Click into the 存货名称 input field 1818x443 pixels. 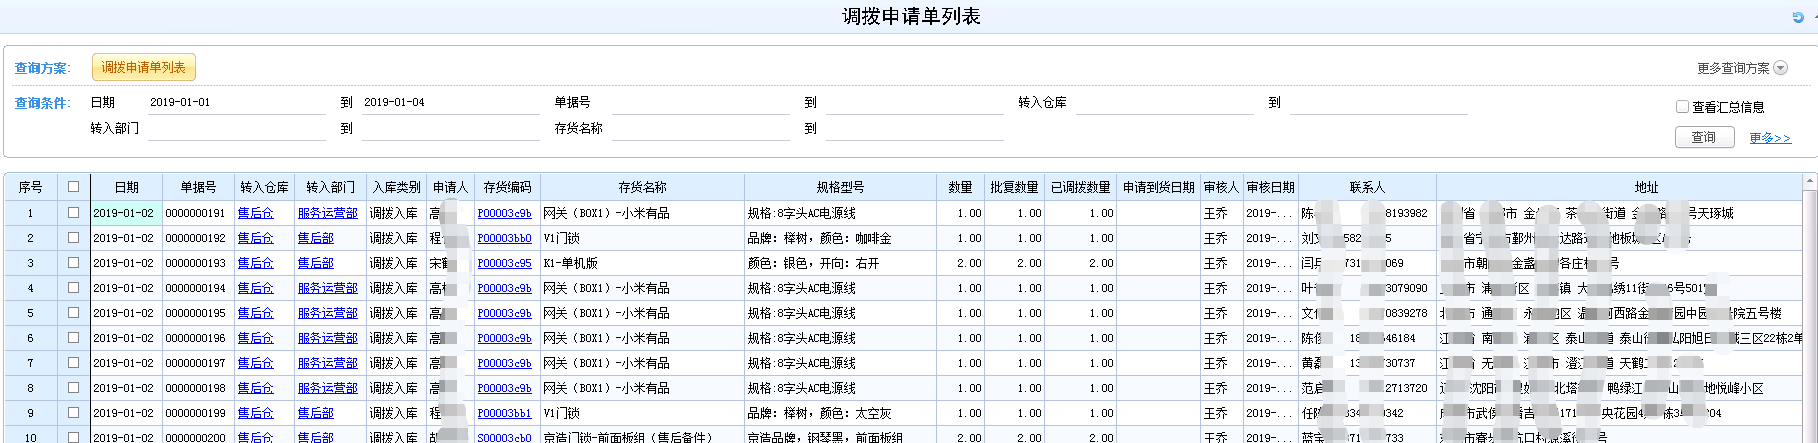[x=705, y=129]
